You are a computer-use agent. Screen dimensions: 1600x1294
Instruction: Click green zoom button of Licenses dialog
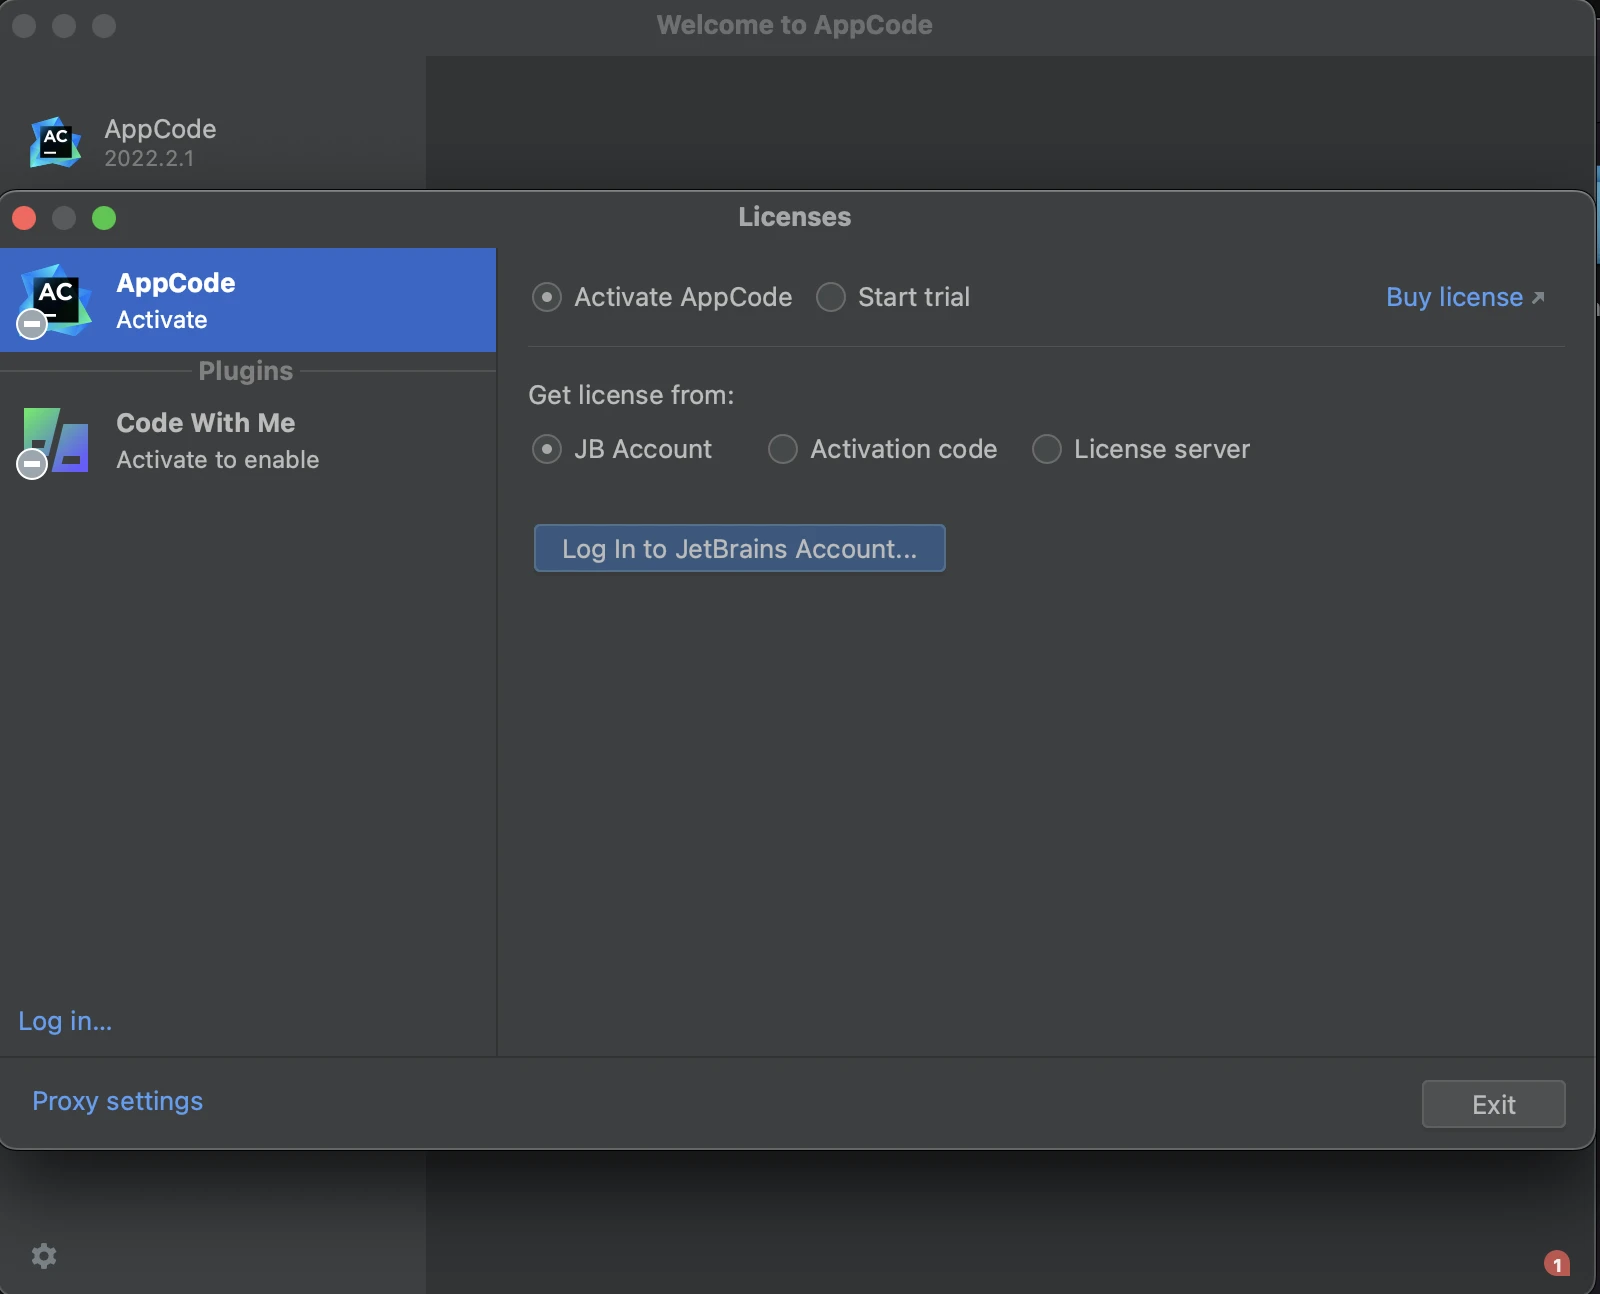coord(104,218)
